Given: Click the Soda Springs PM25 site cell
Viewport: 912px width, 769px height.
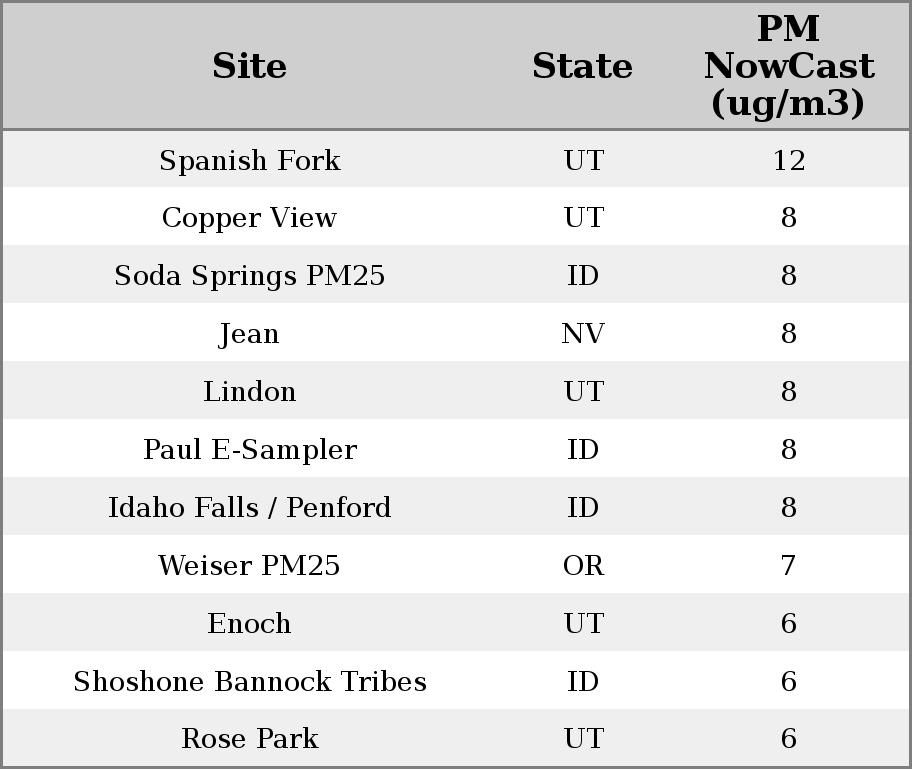Looking at the screenshot, I should (x=250, y=276).
